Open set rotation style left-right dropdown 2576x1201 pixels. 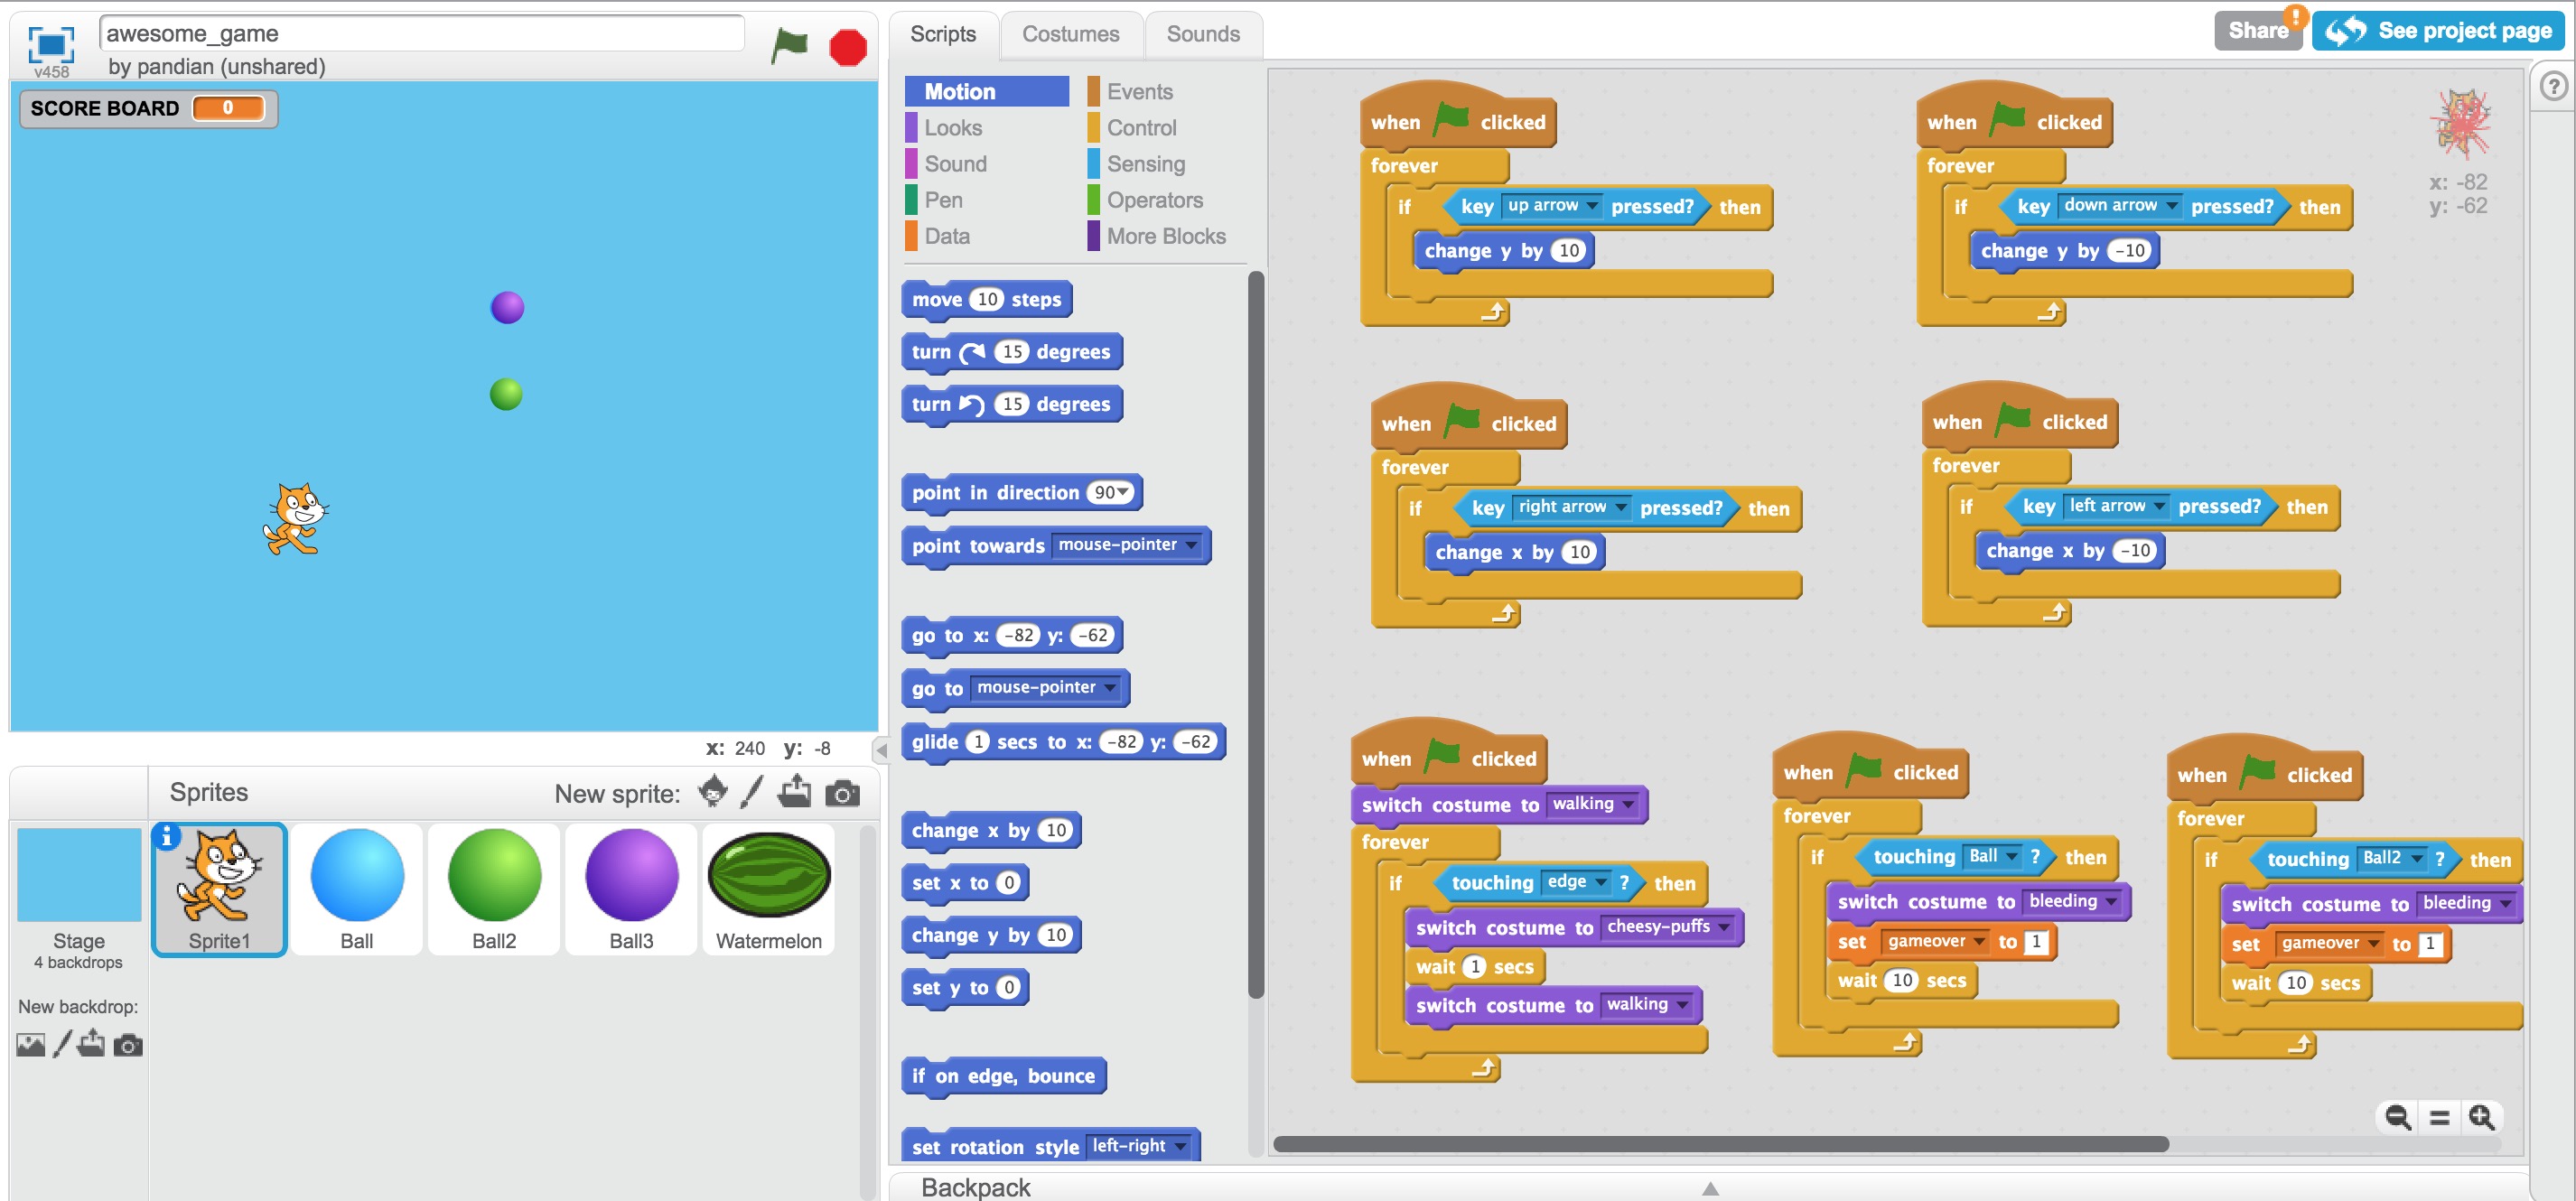click(x=1180, y=1146)
